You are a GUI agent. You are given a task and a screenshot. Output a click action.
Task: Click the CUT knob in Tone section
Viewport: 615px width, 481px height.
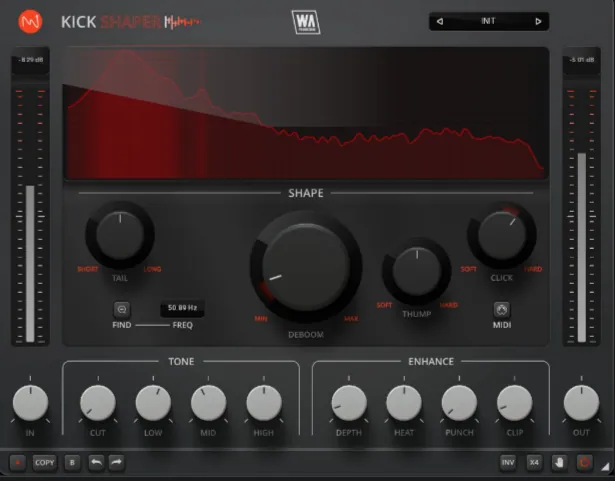tap(98, 403)
